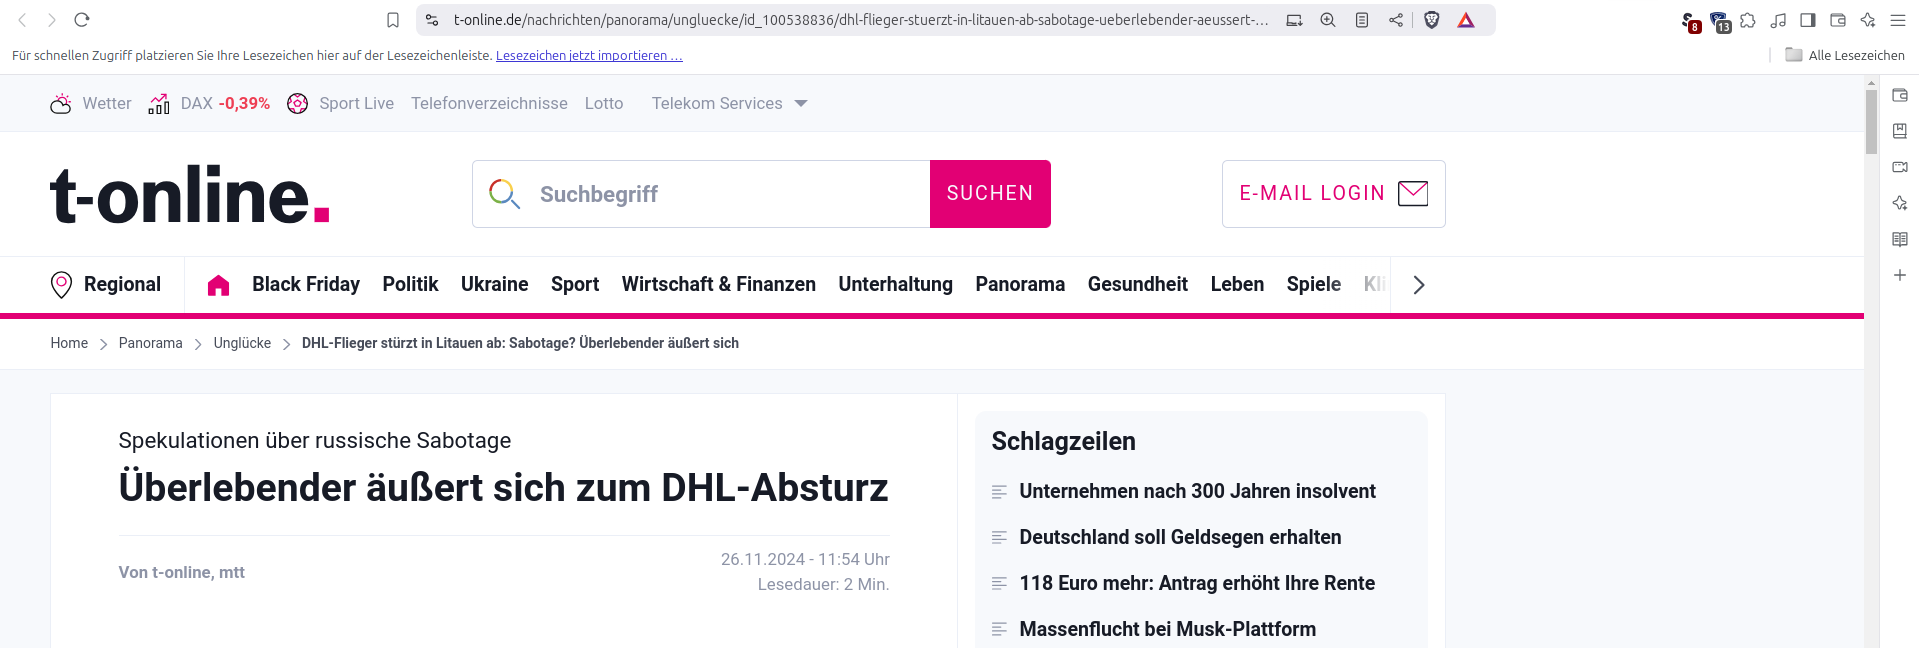Open the bookmarks panel in the right sidebar

(1900, 131)
